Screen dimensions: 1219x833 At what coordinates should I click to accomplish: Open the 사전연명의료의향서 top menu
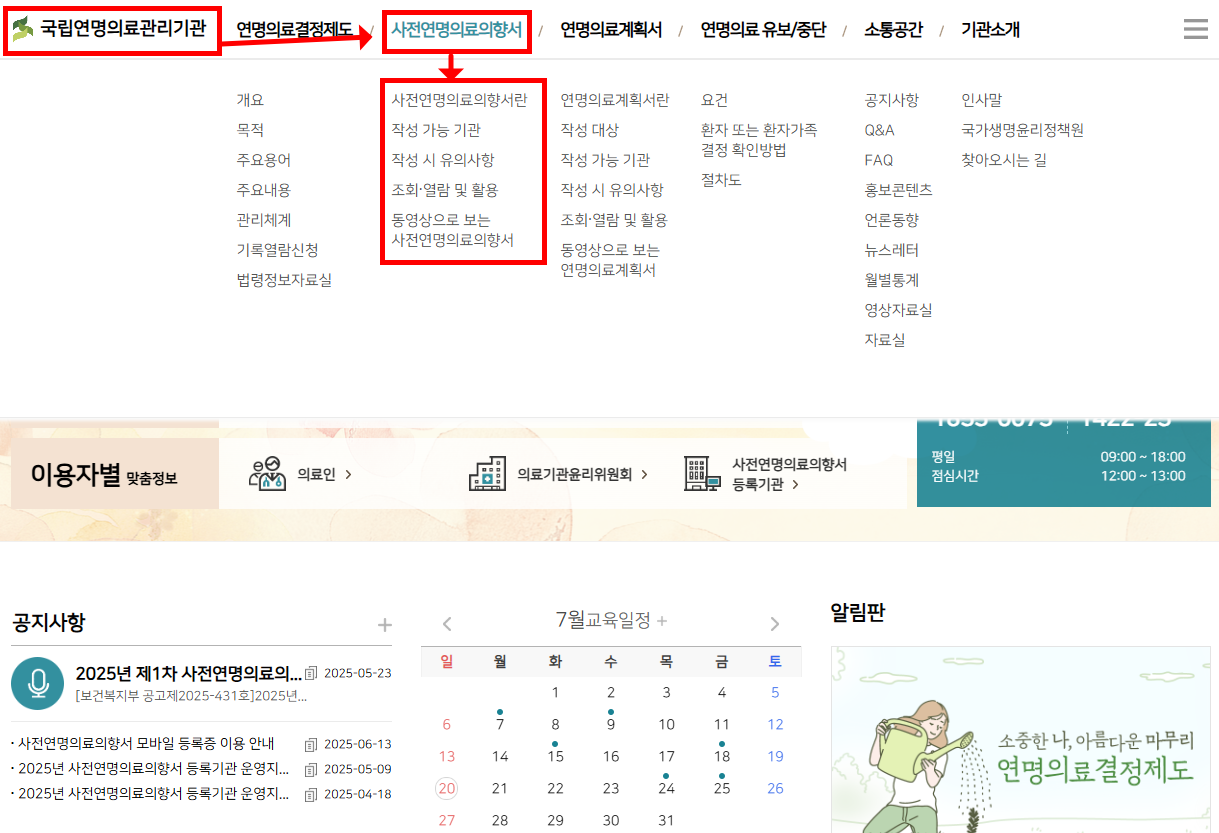tap(456, 30)
